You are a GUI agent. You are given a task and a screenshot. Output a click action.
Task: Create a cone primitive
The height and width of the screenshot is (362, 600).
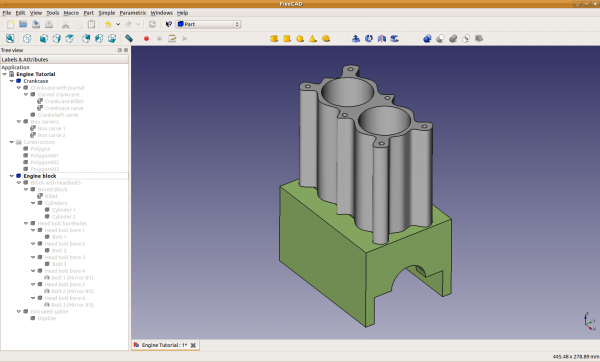[313, 38]
